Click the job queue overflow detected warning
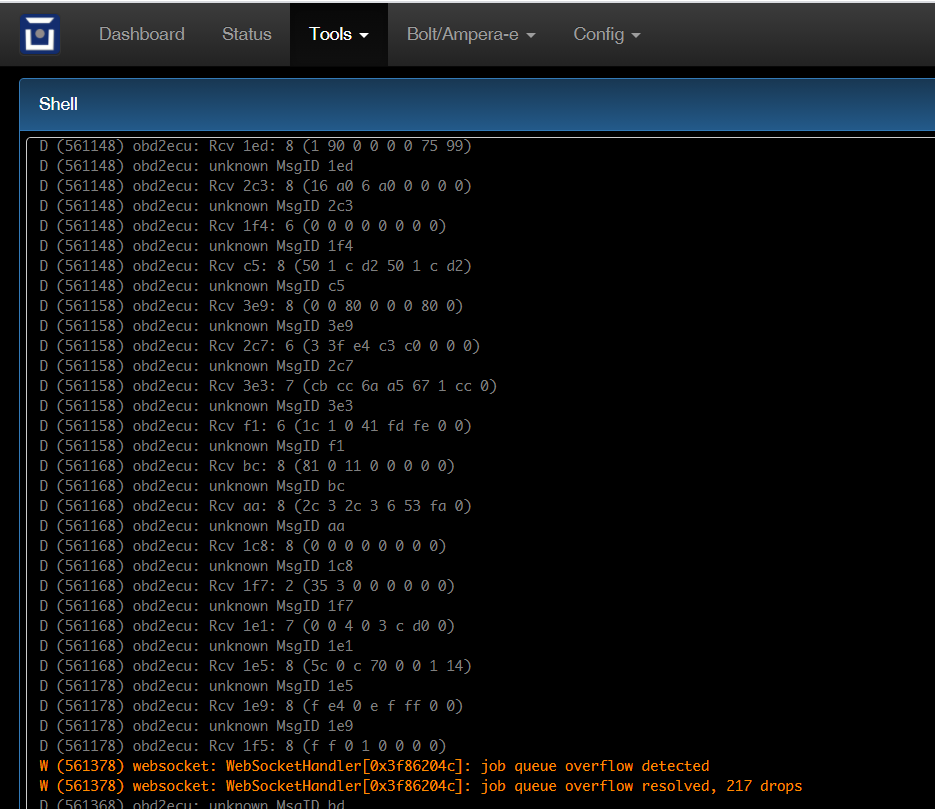Image resolution: width=935 pixels, height=809 pixels. pyautogui.click(x=374, y=766)
